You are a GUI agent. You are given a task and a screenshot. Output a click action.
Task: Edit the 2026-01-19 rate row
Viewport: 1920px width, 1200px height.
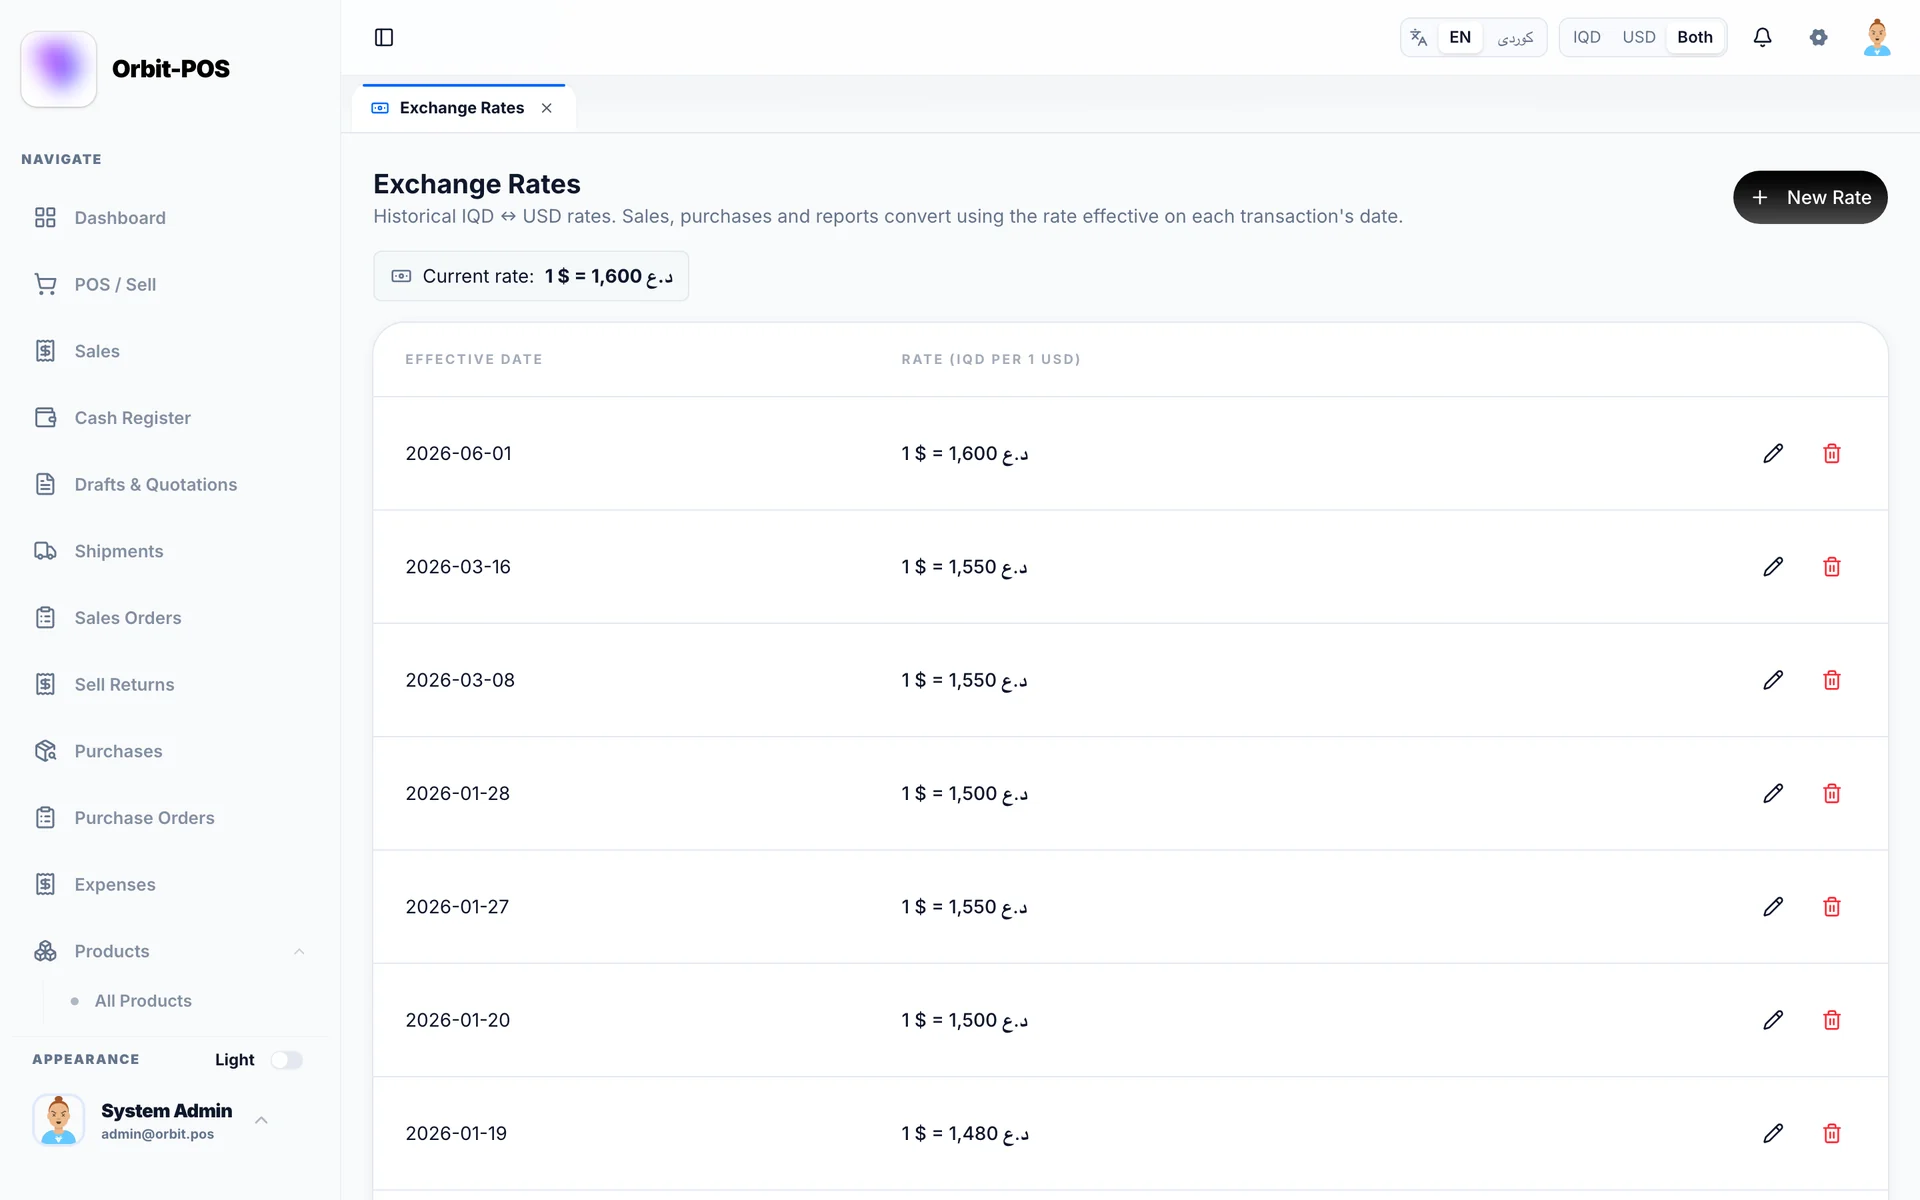pos(1773,1133)
